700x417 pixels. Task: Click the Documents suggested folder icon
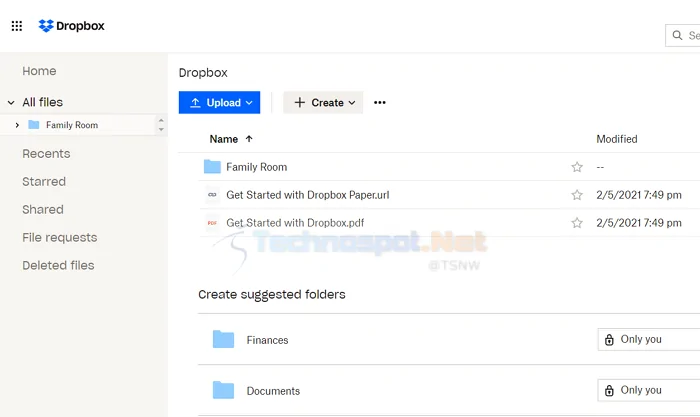pyautogui.click(x=223, y=390)
